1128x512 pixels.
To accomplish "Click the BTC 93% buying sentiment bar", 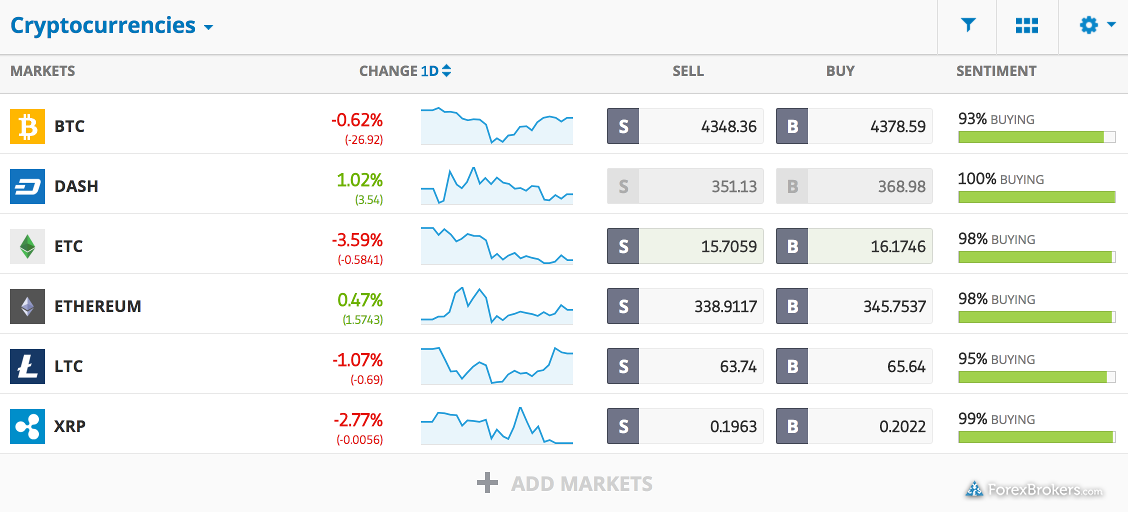I will click(1037, 137).
